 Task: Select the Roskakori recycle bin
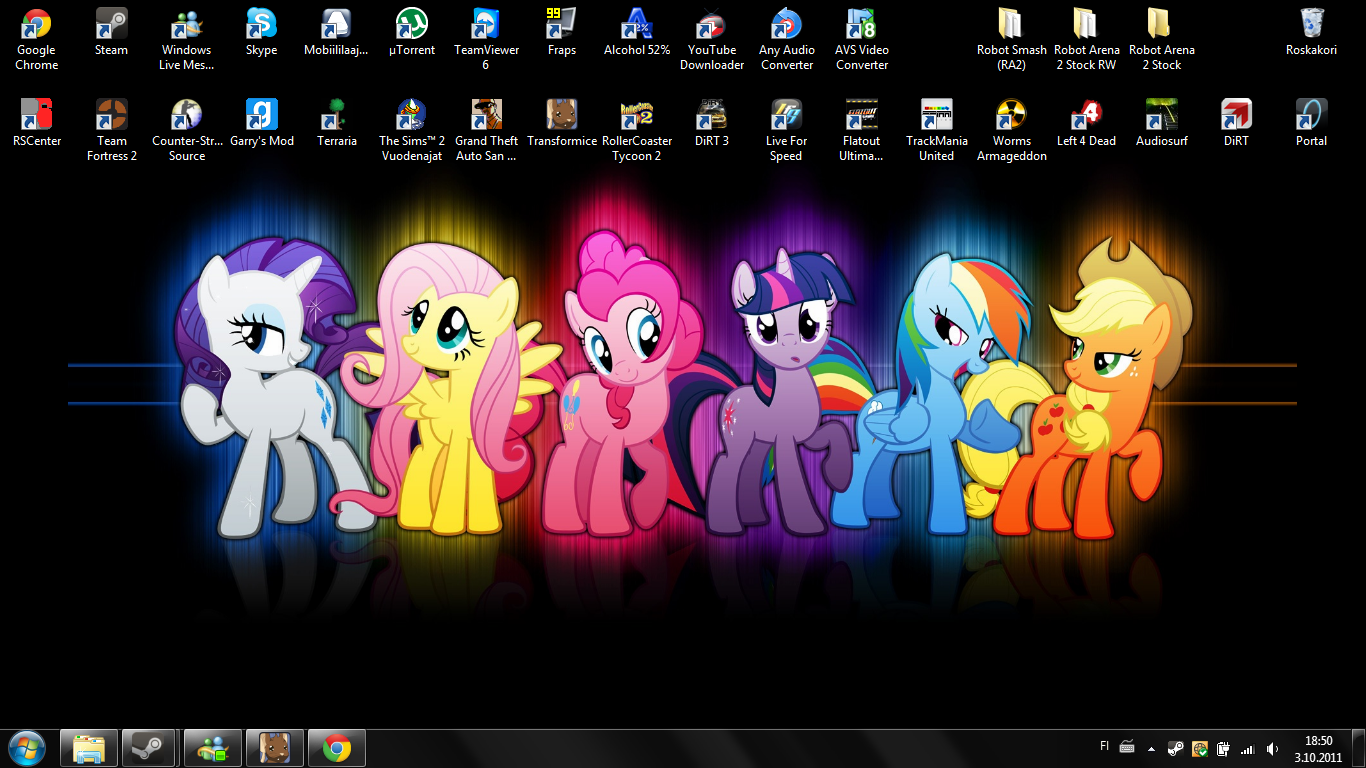(1312, 32)
